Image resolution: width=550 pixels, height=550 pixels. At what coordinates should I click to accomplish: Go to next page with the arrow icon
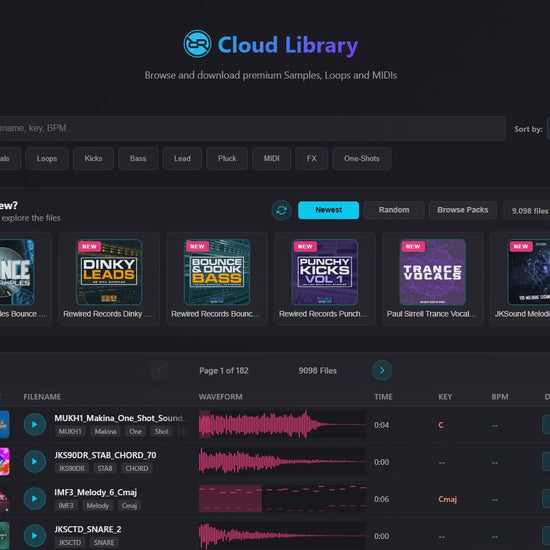pos(382,370)
